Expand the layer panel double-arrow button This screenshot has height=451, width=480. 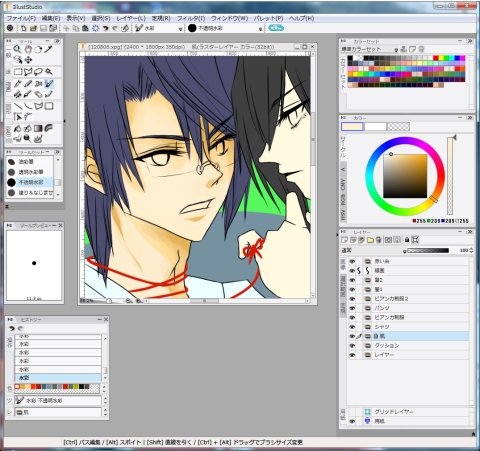470,231
